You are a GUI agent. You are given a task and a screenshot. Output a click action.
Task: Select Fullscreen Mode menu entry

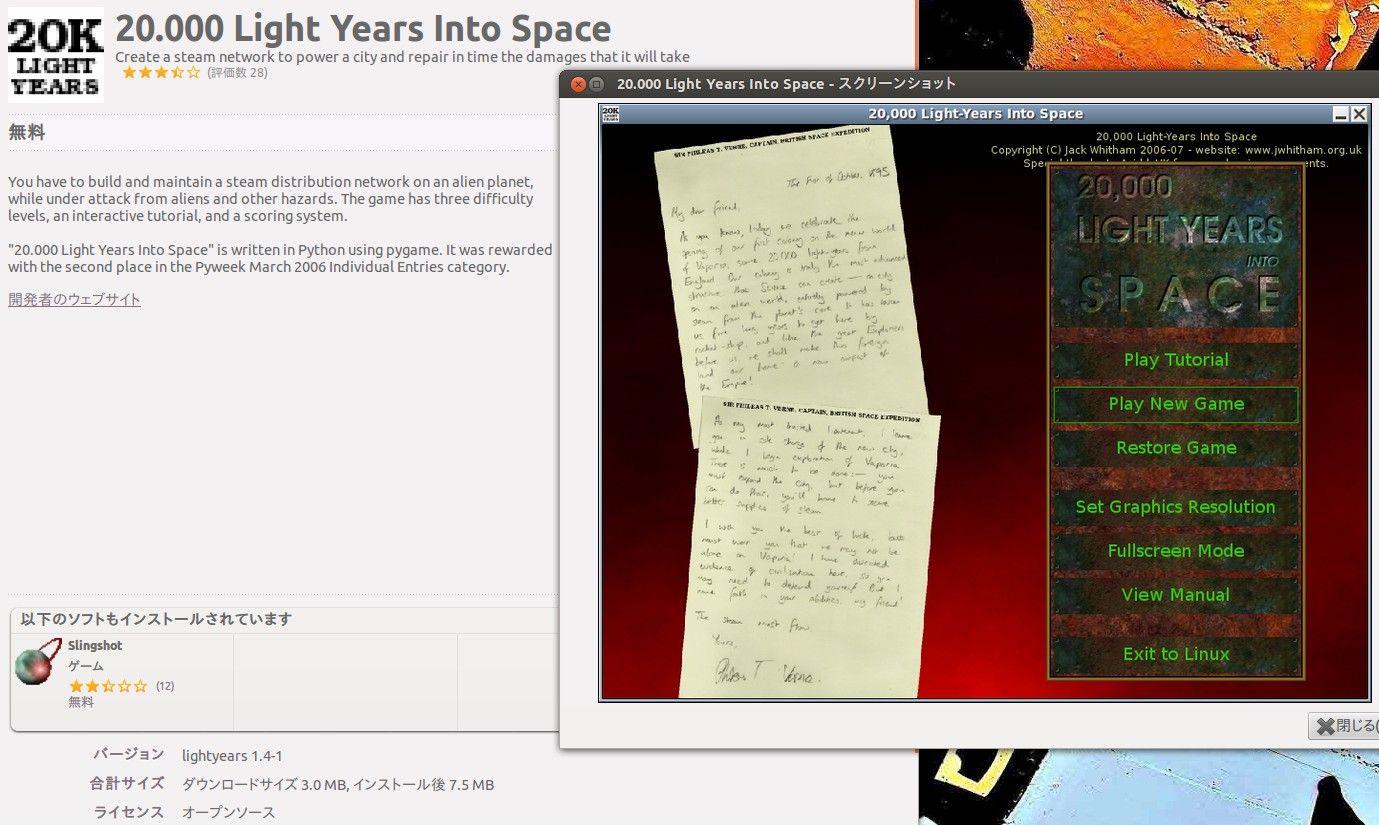1176,551
